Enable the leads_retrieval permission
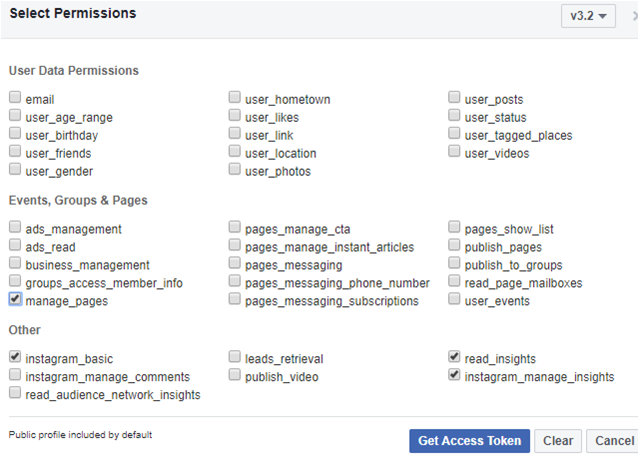This screenshot has height=461, width=639. 235,356
